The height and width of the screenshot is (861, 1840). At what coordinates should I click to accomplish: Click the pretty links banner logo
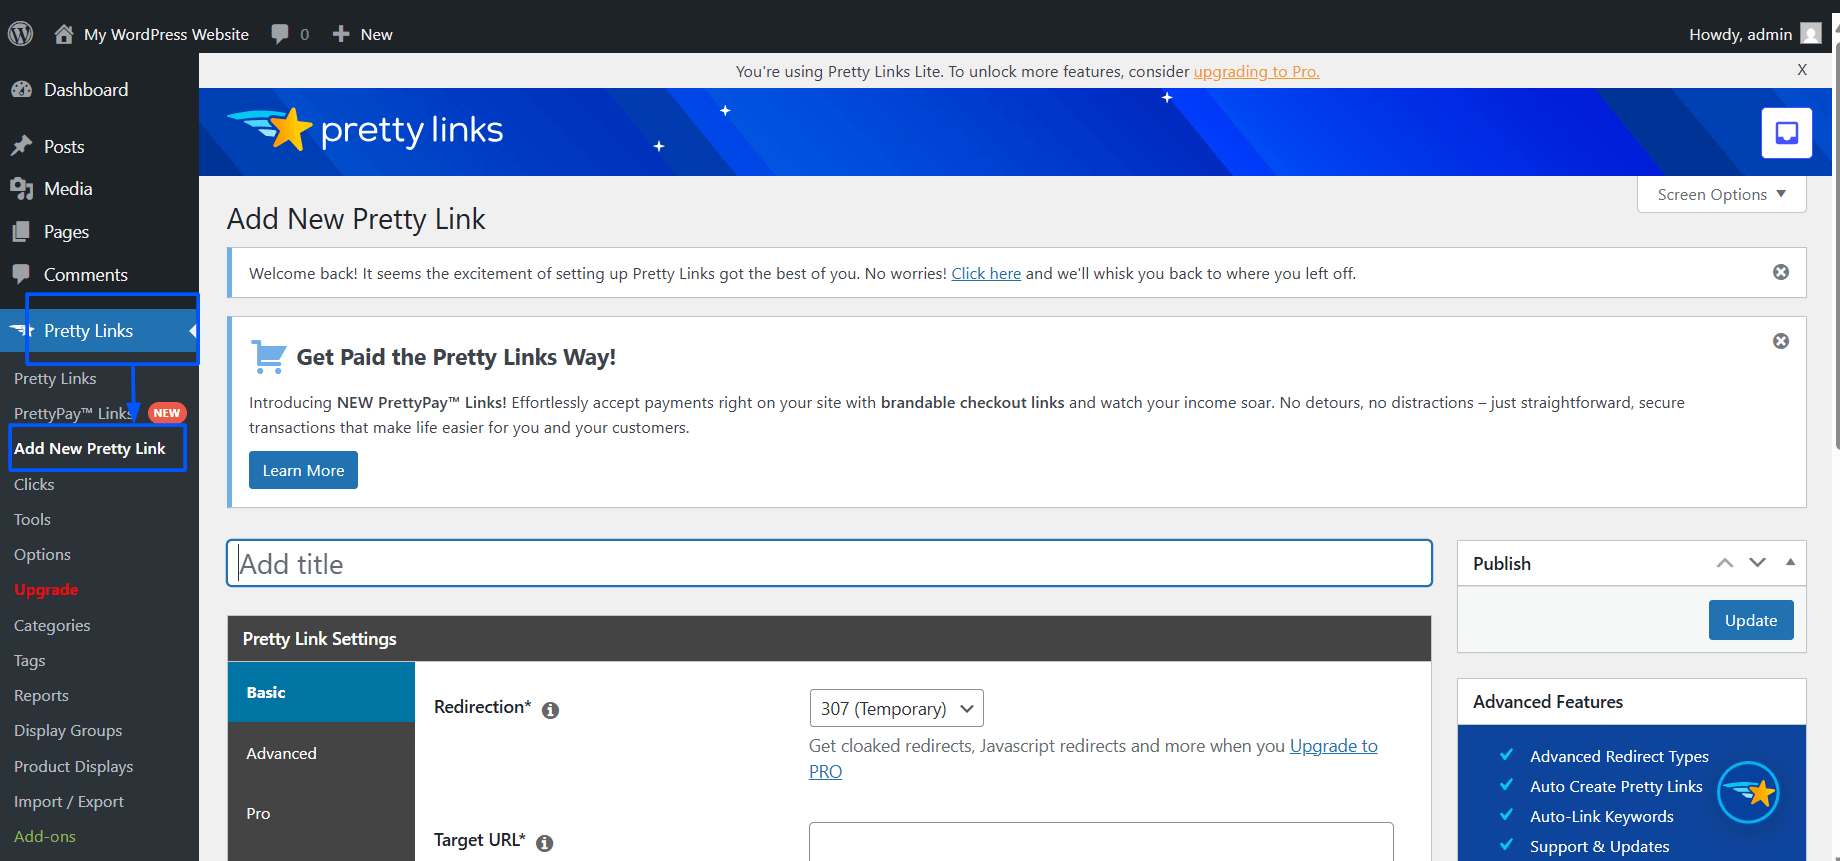tap(366, 130)
